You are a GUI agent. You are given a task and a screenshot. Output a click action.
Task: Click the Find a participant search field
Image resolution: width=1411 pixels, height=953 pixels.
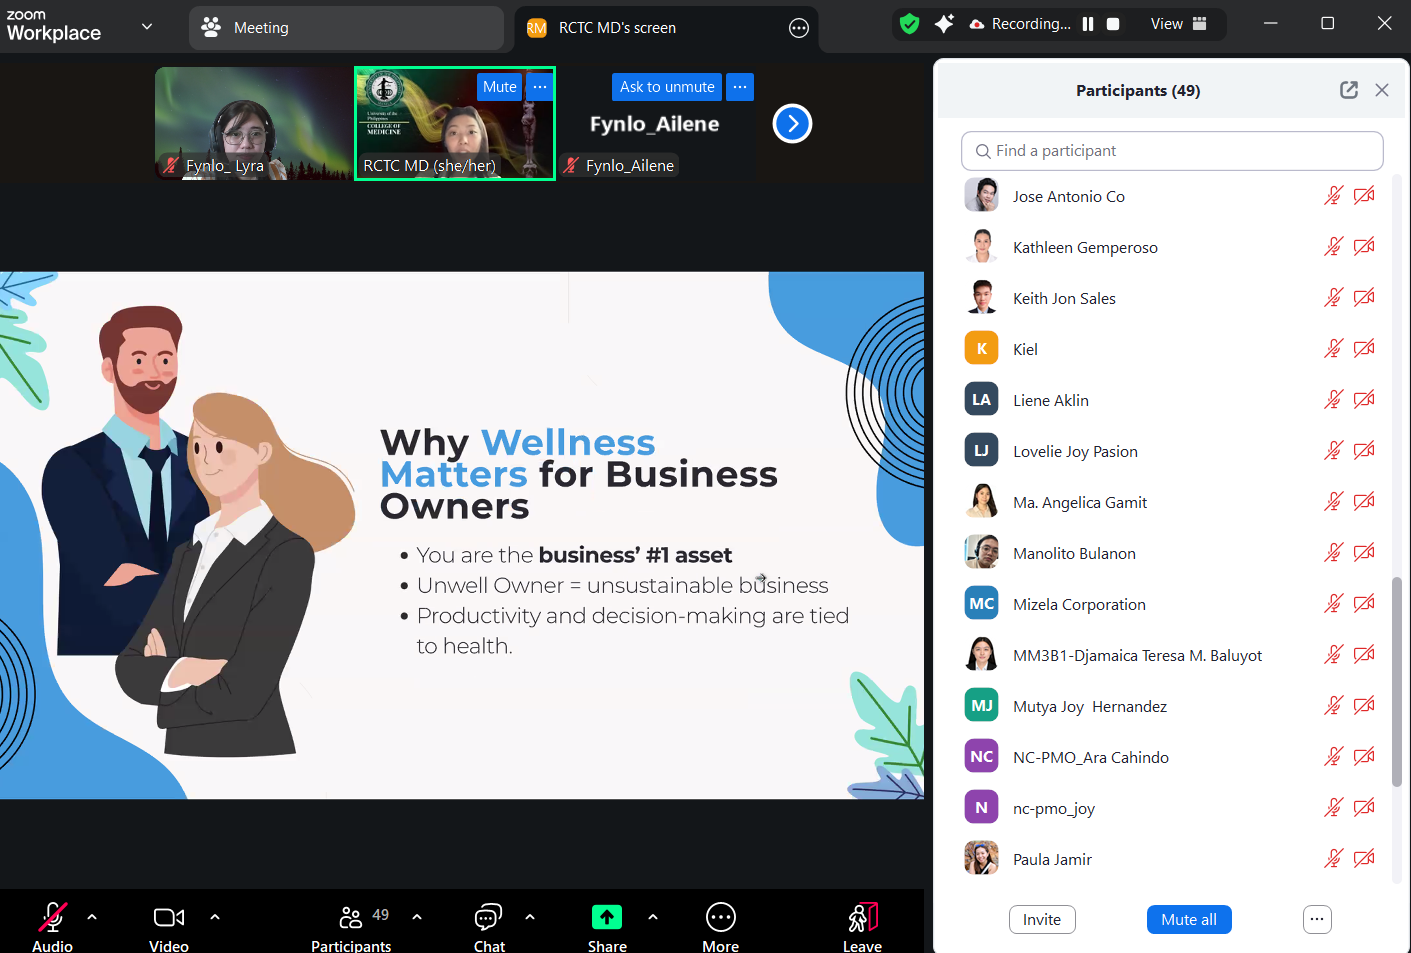(x=1171, y=150)
